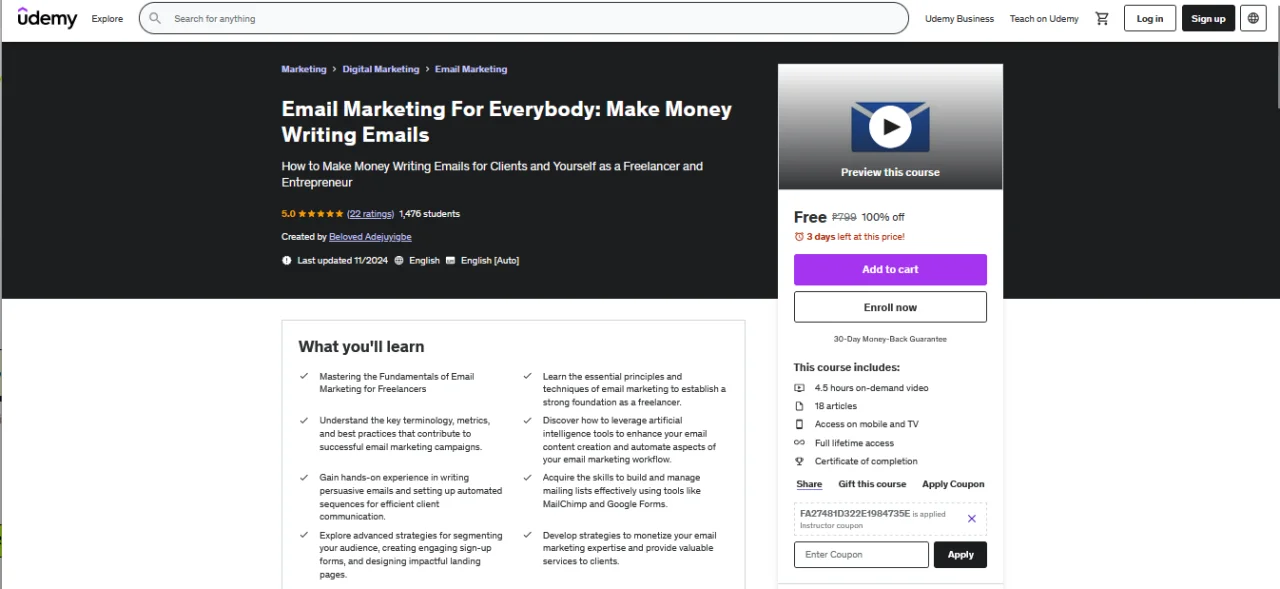Click Gift this course
1280x589 pixels.
(872, 484)
